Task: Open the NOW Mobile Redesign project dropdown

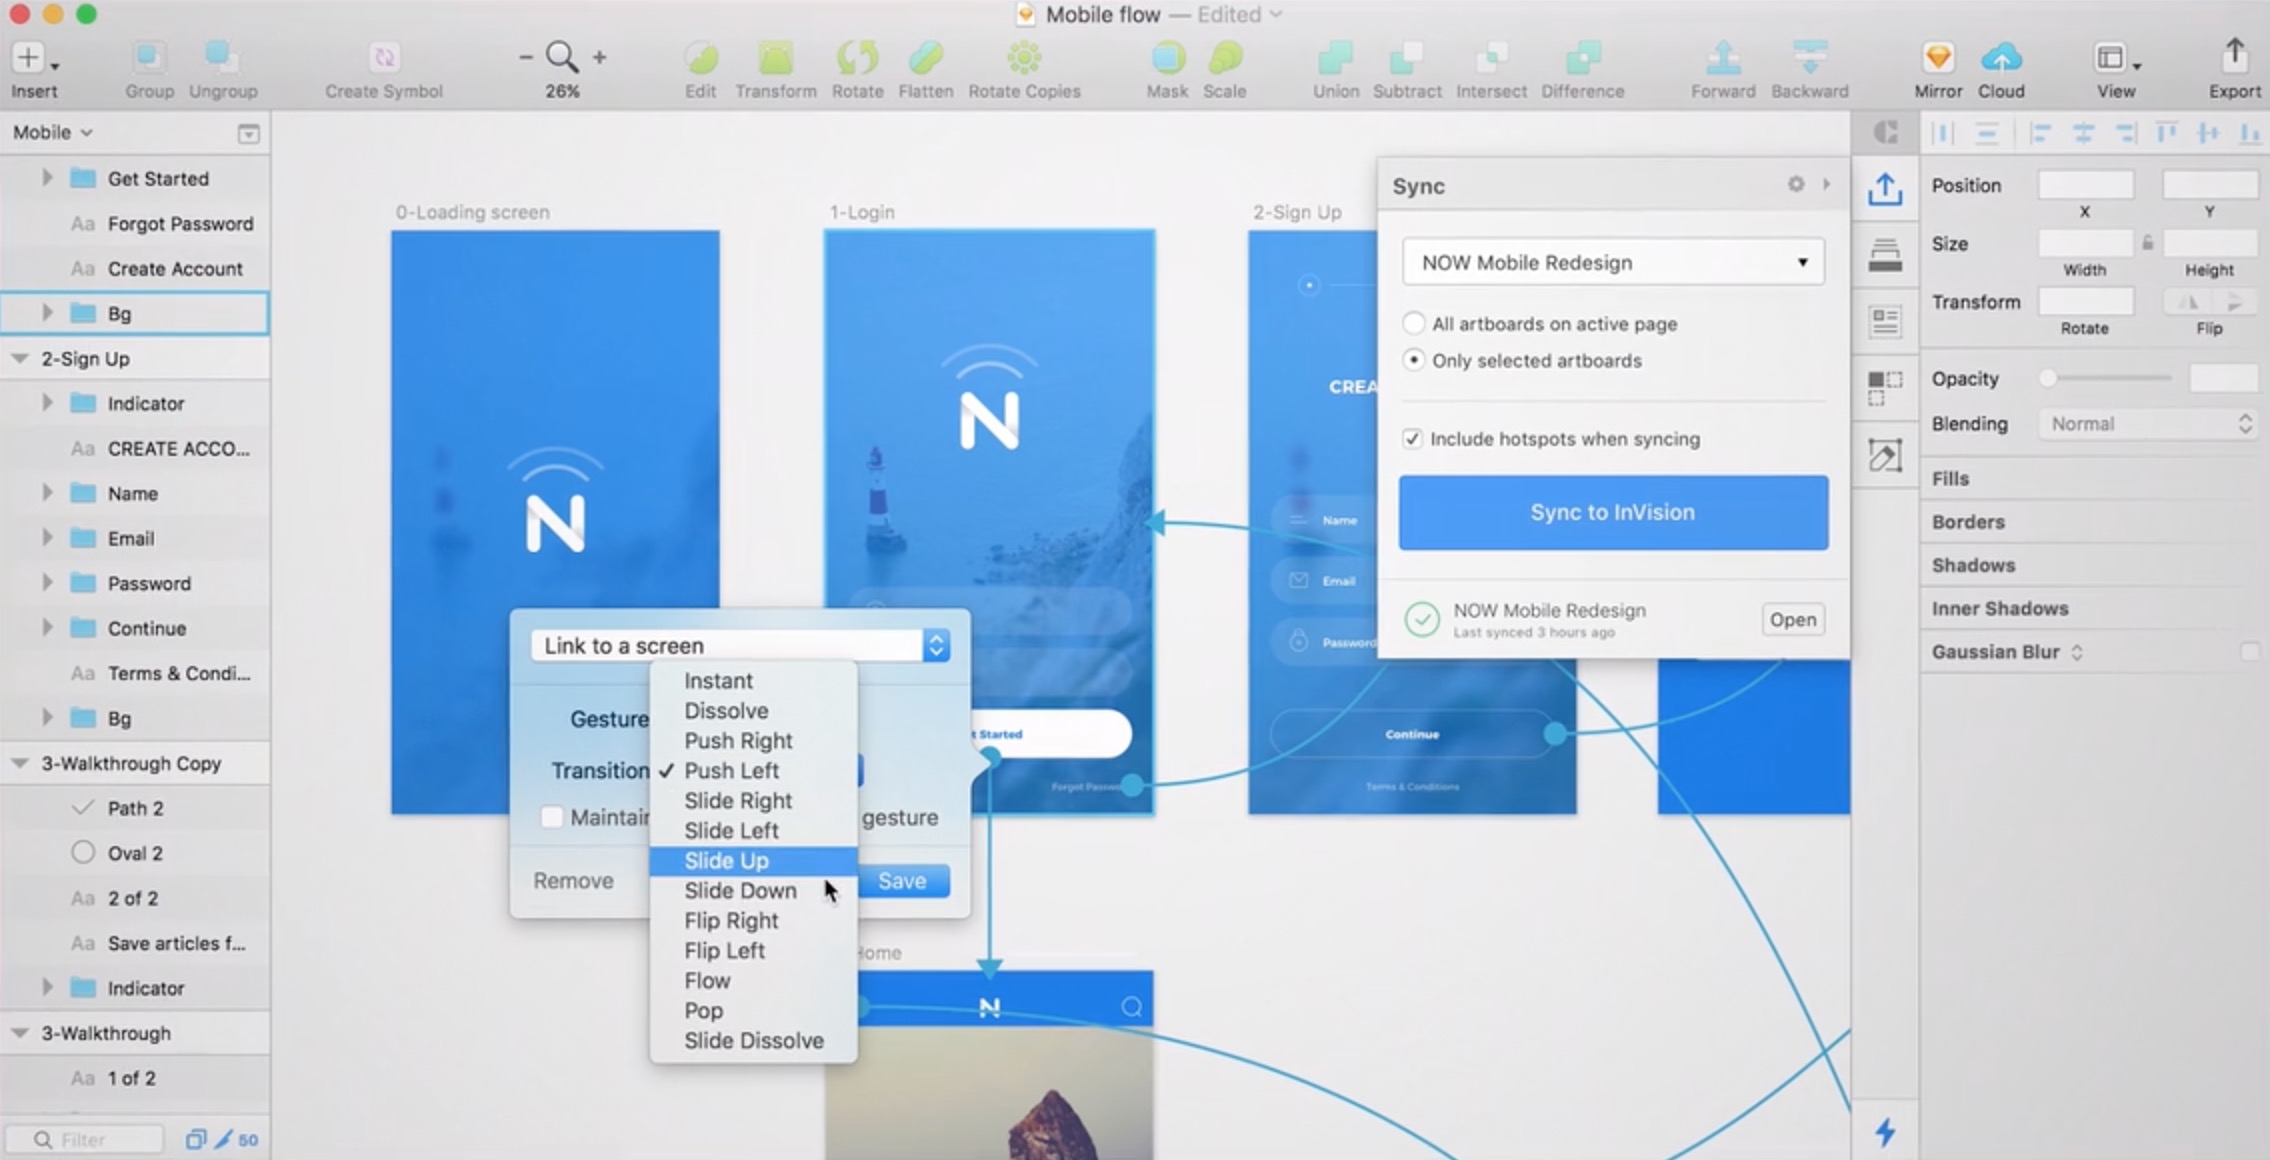Action: 1612,262
